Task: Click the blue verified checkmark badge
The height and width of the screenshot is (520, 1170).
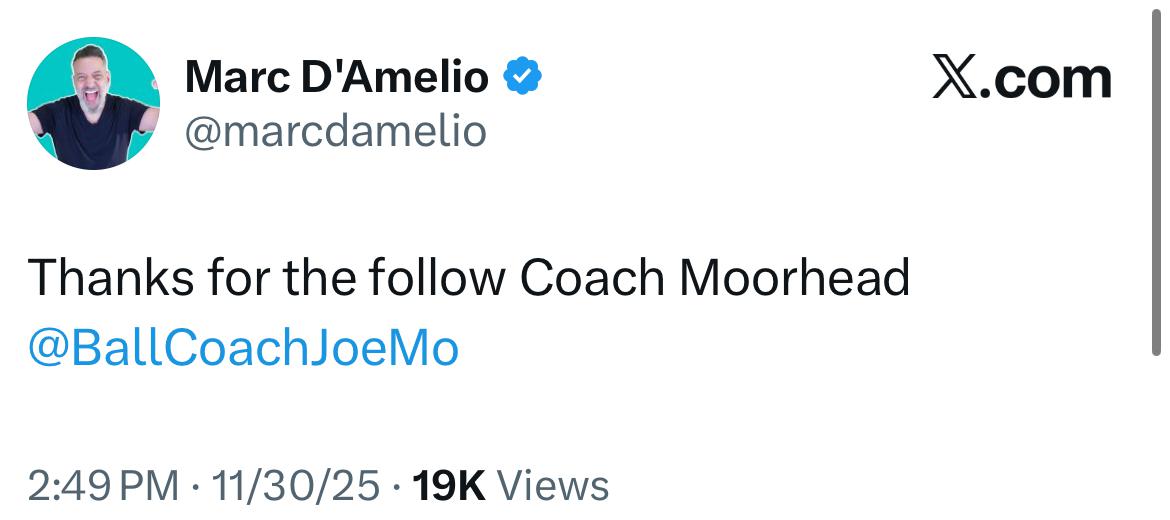Action: pos(521,77)
